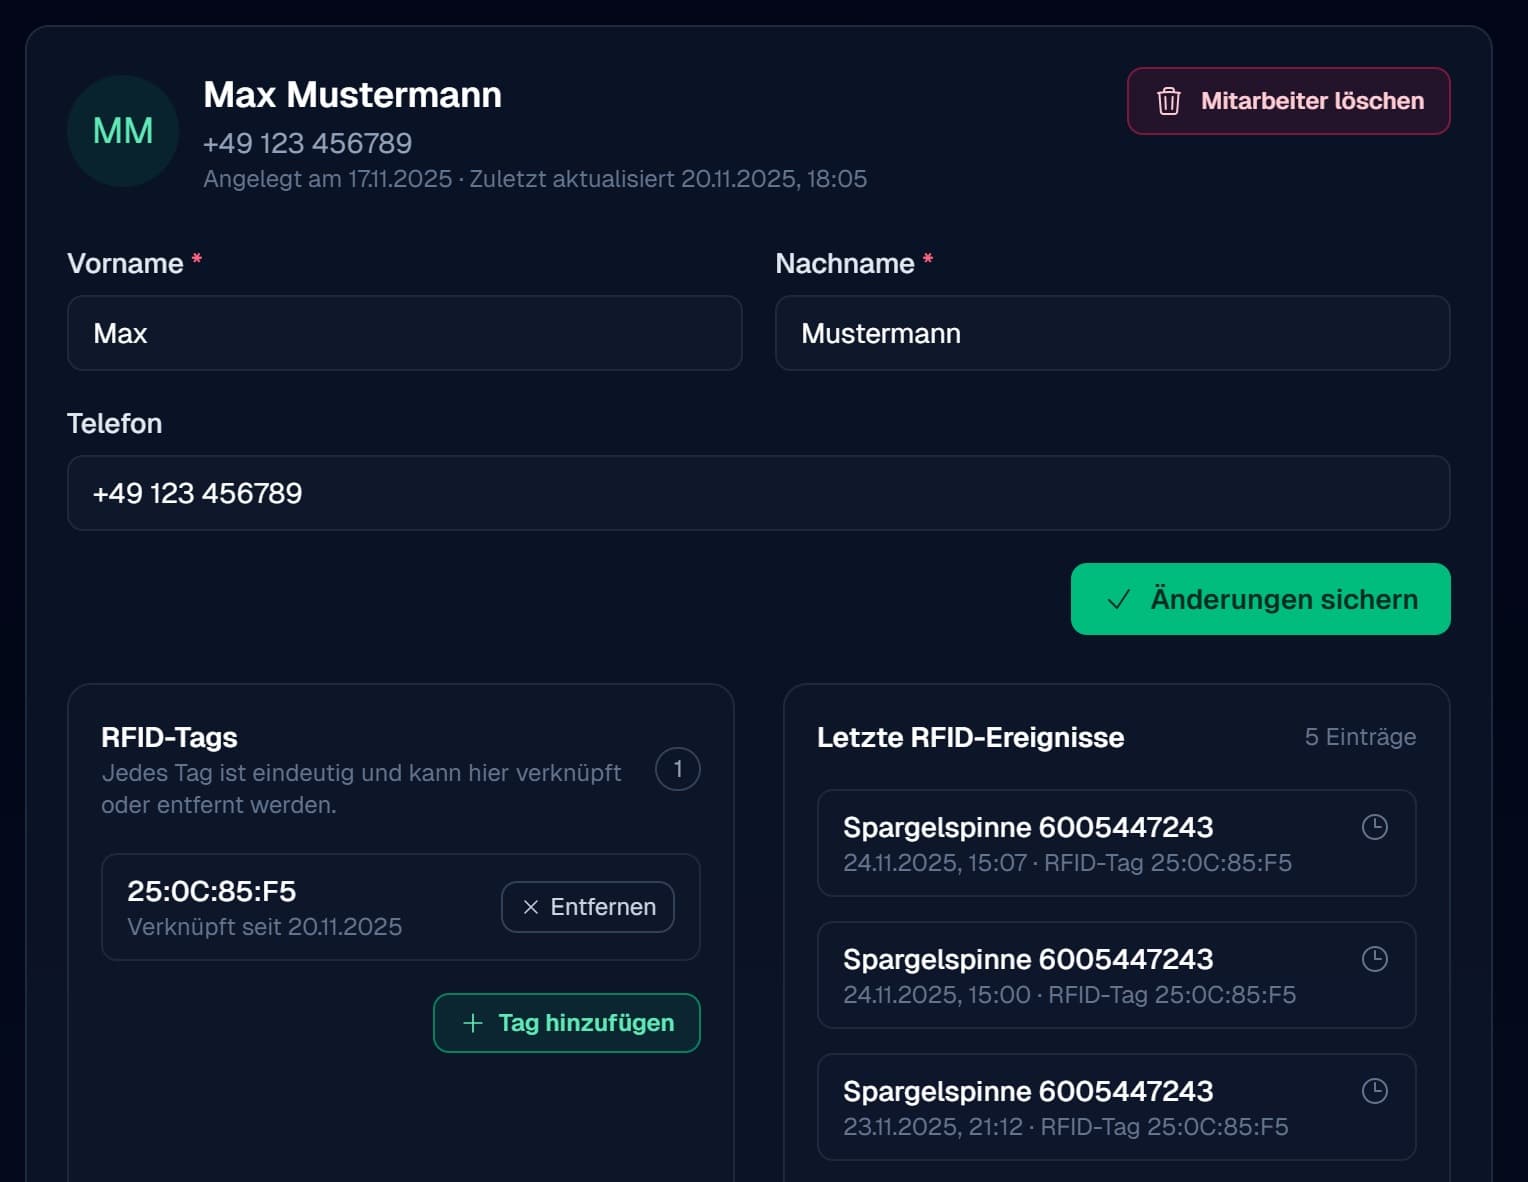Click the Vorname field containing Max
Viewport: 1528px width, 1182px height.
tap(404, 333)
